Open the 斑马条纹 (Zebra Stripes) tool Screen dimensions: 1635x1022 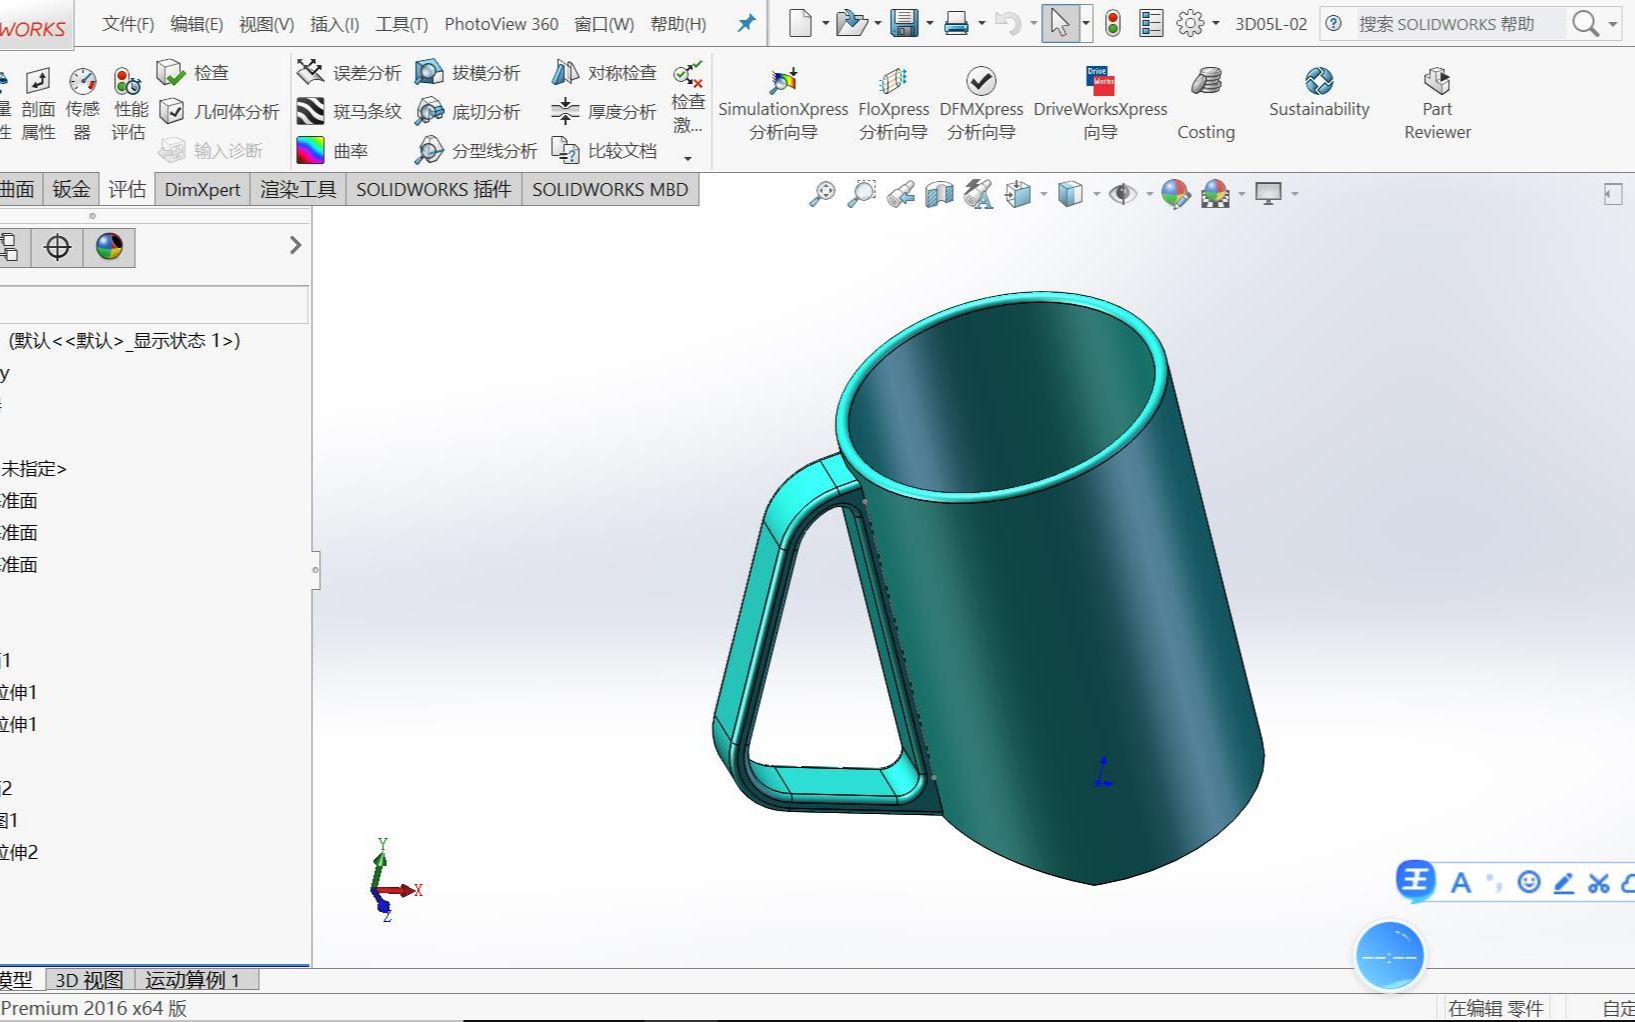(x=349, y=112)
